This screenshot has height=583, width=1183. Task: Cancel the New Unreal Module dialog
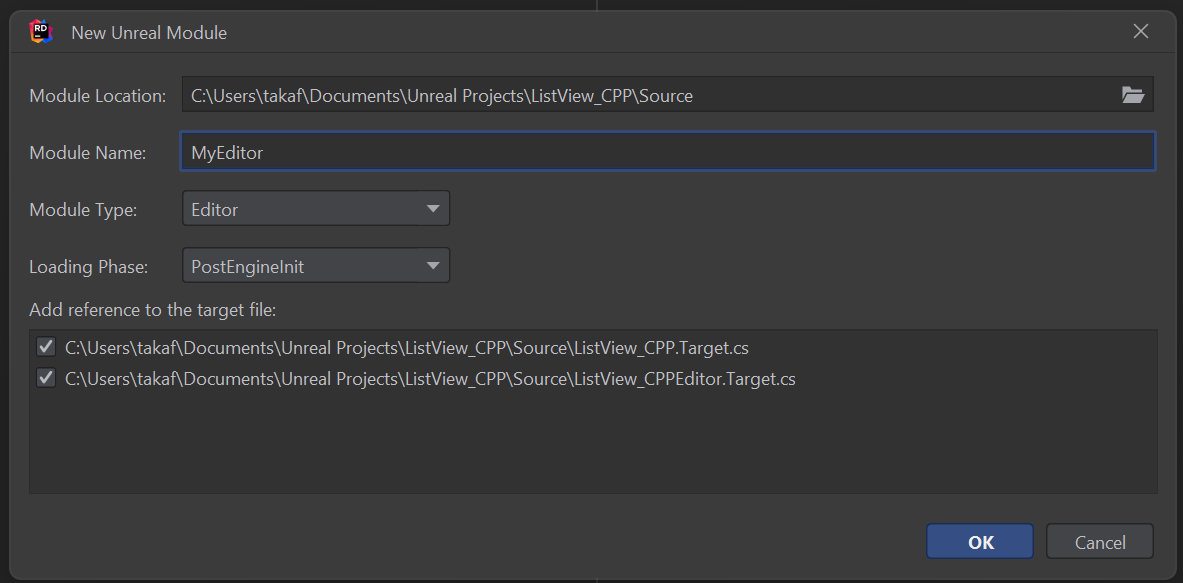[x=1099, y=541]
